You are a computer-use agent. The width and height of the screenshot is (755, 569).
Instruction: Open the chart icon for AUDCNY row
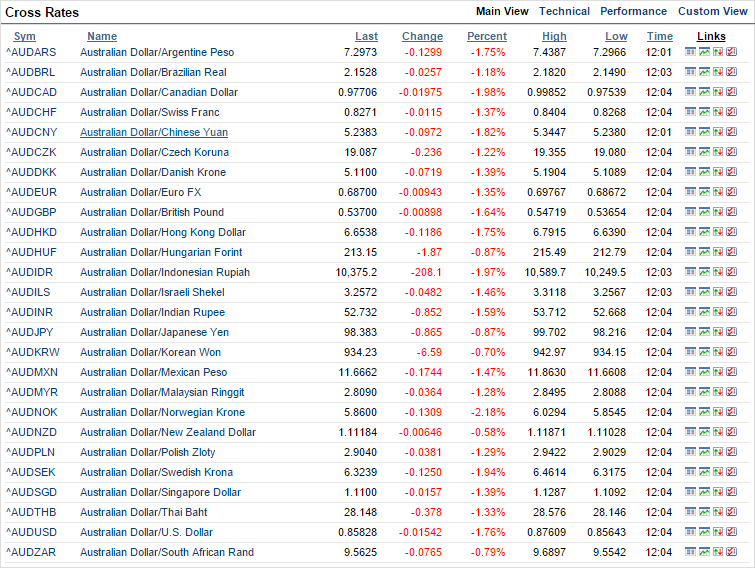coord(704,132)
